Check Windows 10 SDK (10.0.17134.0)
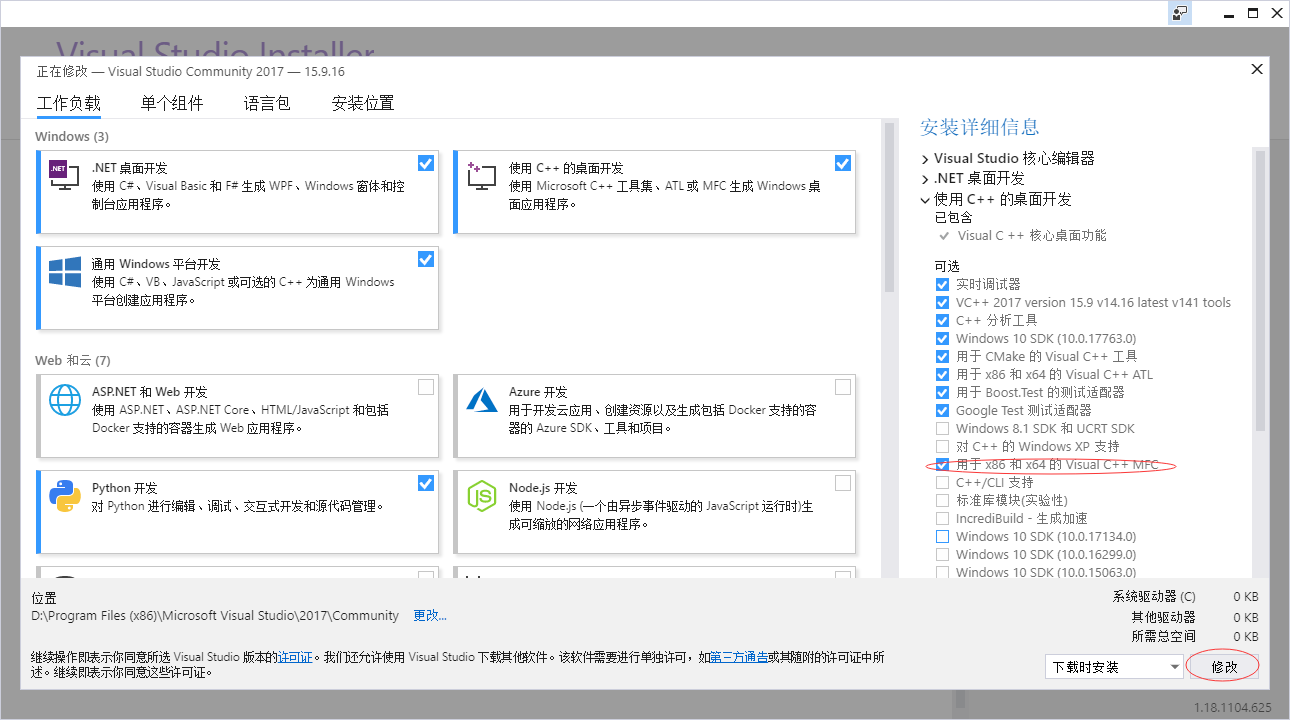 pos(942,537)
